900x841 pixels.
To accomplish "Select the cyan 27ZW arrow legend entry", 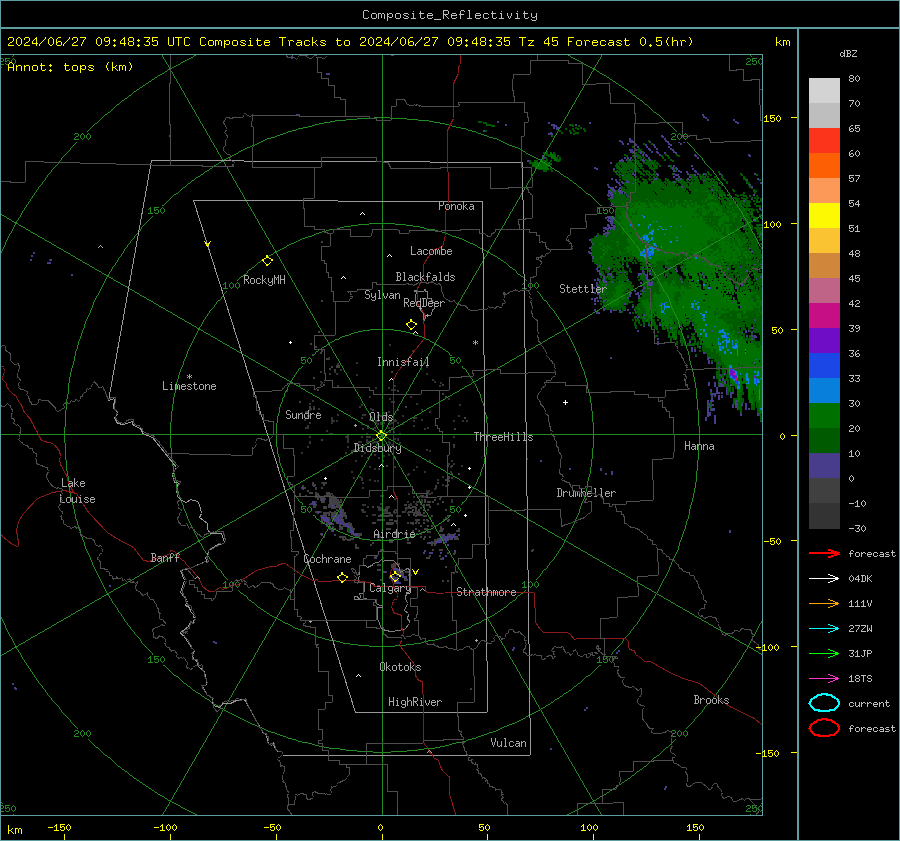I will click(x=824, y=629).
